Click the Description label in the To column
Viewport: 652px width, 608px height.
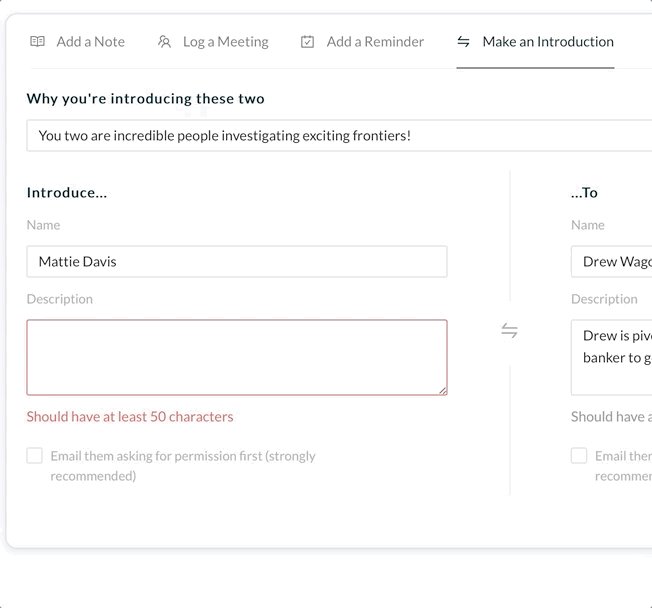coord(604,299)
